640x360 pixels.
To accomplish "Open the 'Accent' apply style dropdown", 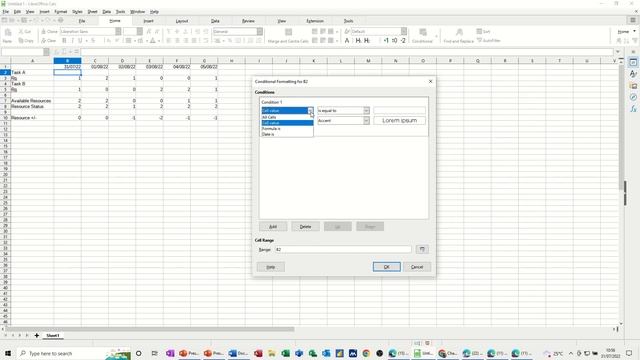I will (366, 121).
